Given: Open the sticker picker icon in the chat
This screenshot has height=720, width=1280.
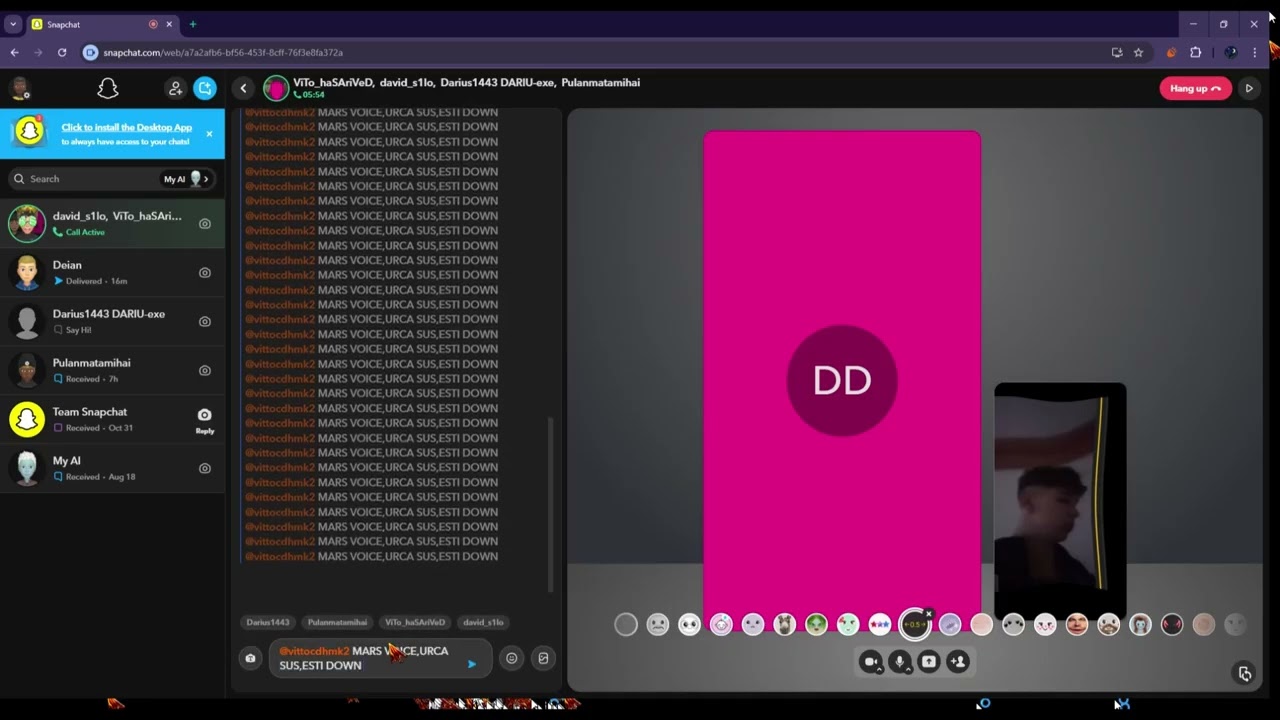Looking at the screenshot, I should click(543, 658).
